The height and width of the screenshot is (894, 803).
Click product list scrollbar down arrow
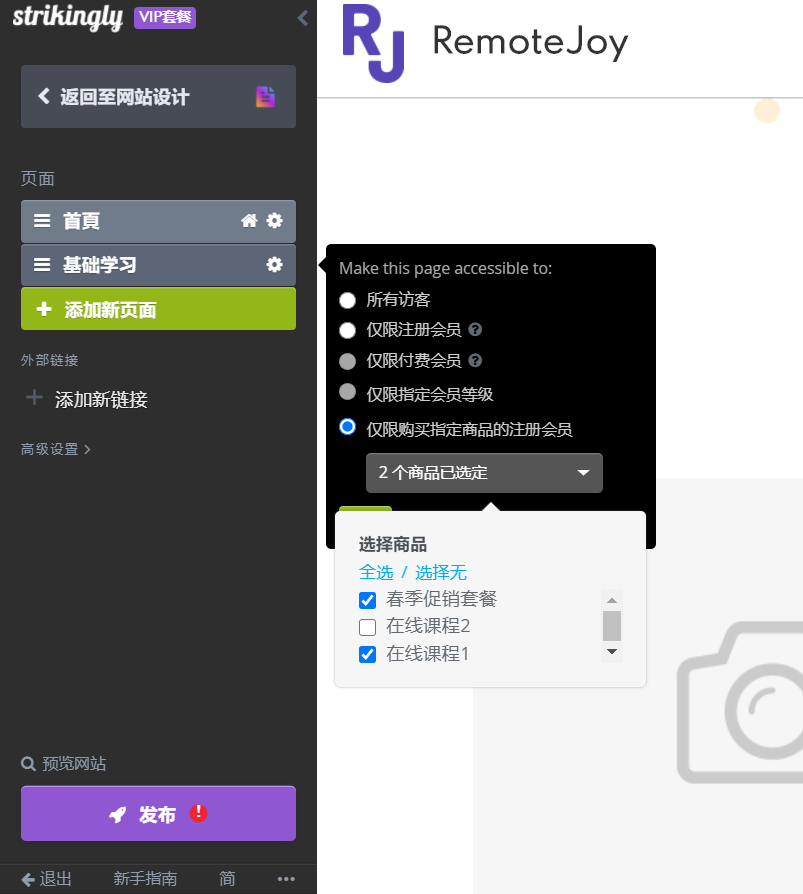[612, 651]
